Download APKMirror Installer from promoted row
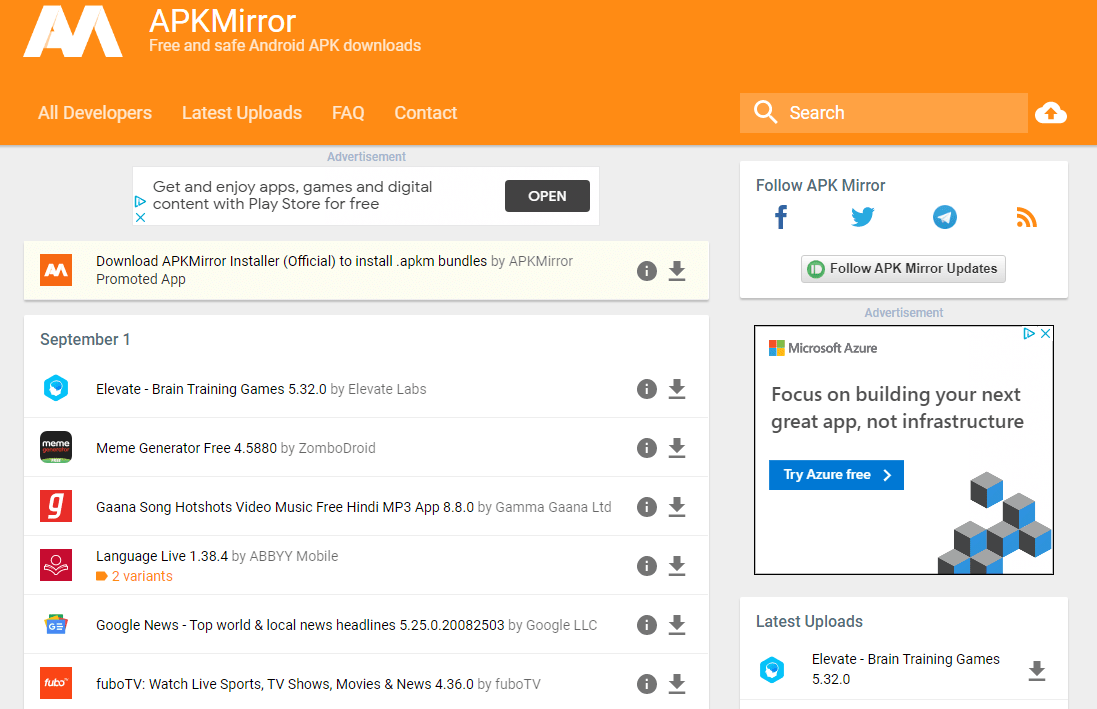1097x709 pixels. pos(677,271)
